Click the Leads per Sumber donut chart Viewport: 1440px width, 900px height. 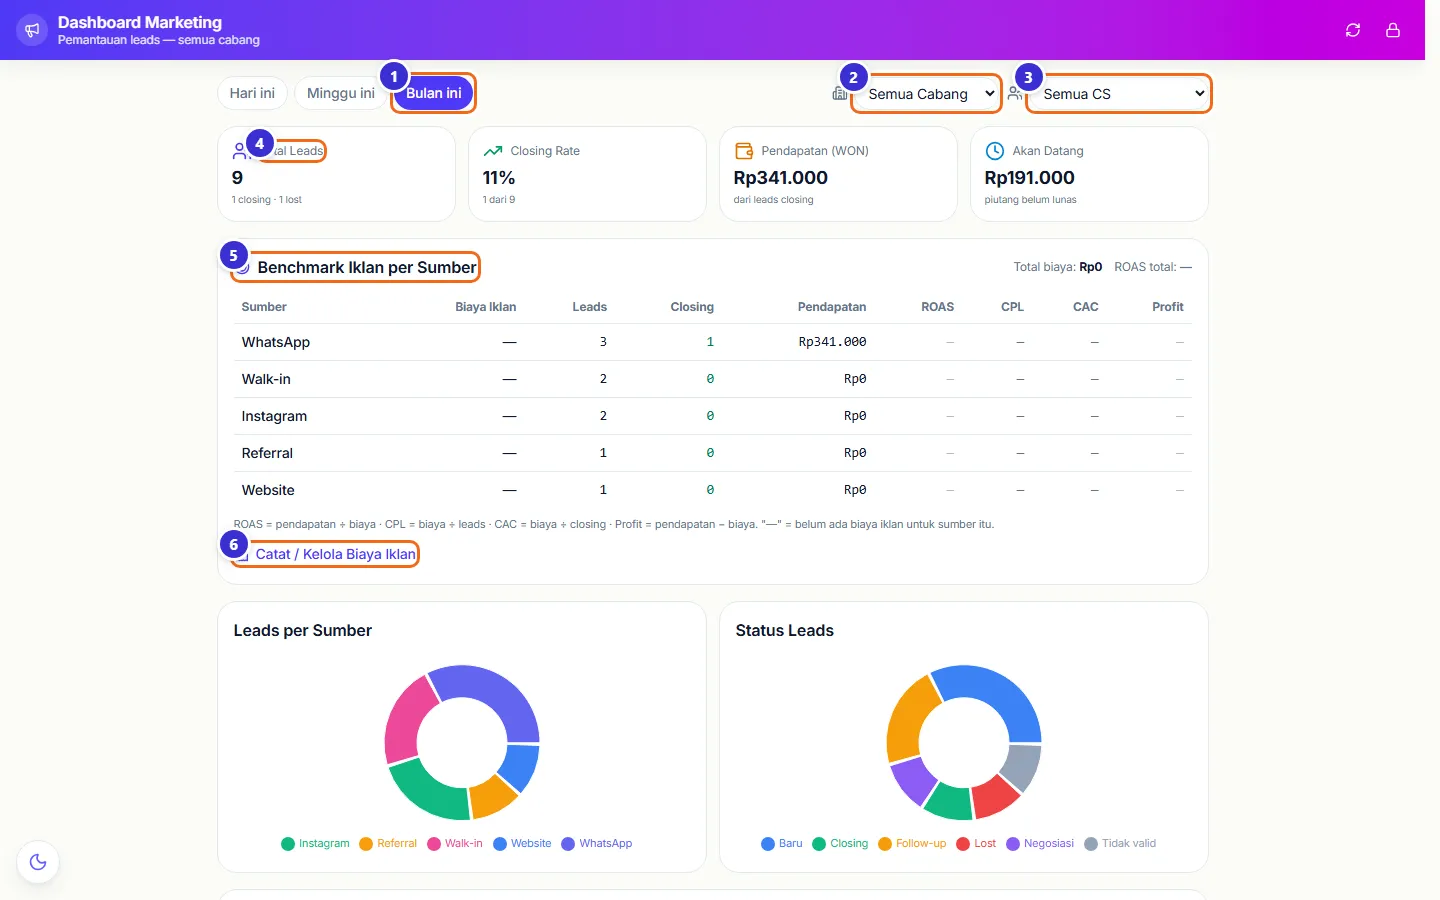pos(462,743)
